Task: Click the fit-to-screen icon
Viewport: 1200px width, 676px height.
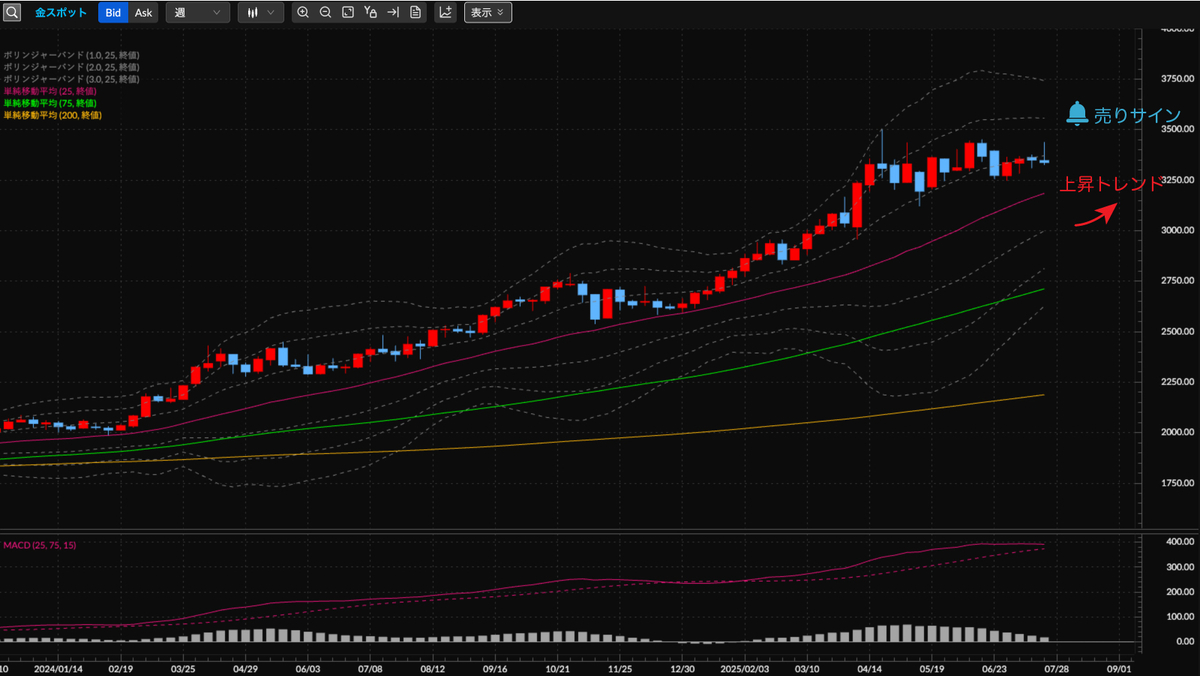Action: 348,13
